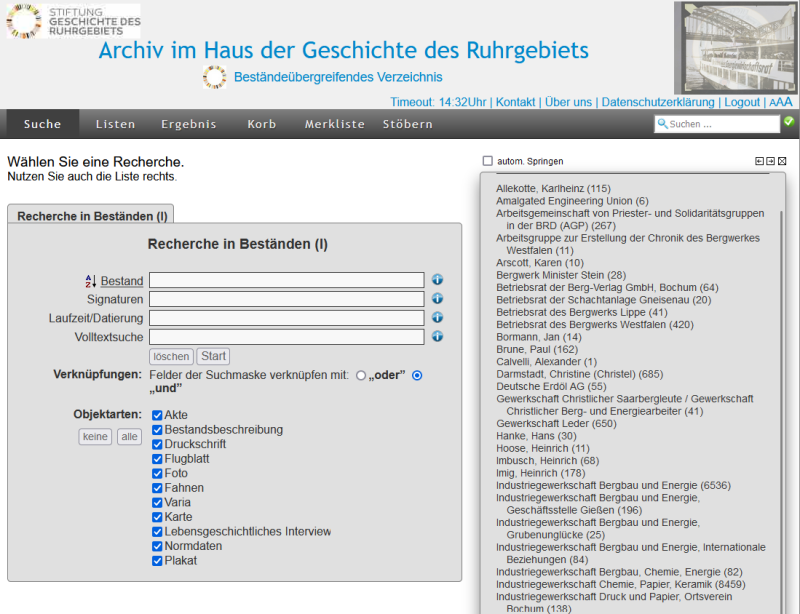
Task: Open the Suche menu item
Action: click(x=42, y=124)
